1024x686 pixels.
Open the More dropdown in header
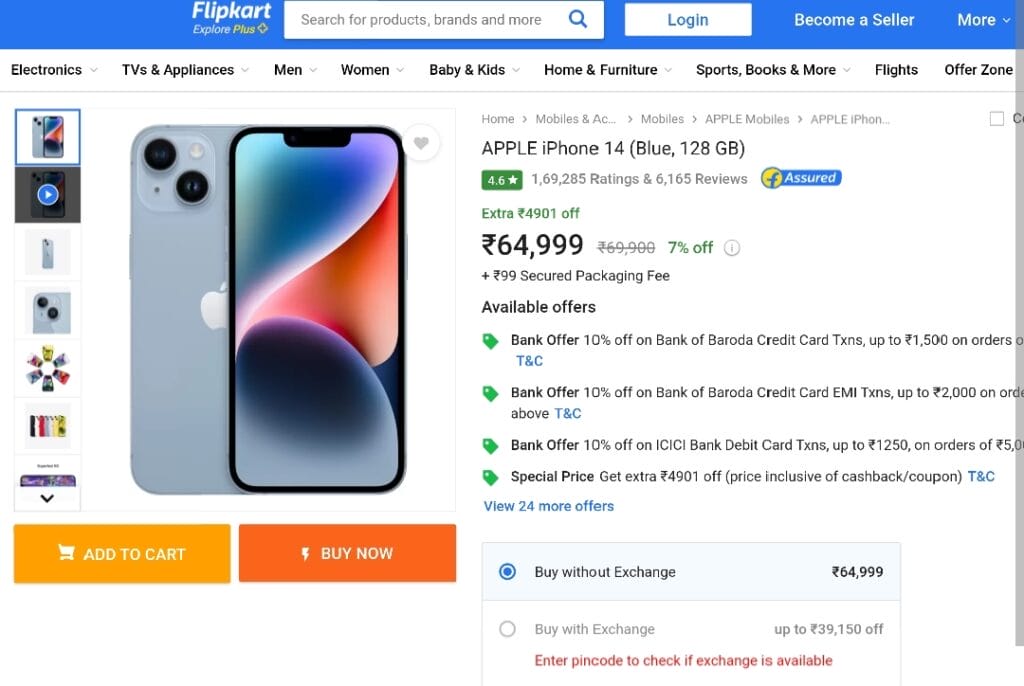(984, 20)
